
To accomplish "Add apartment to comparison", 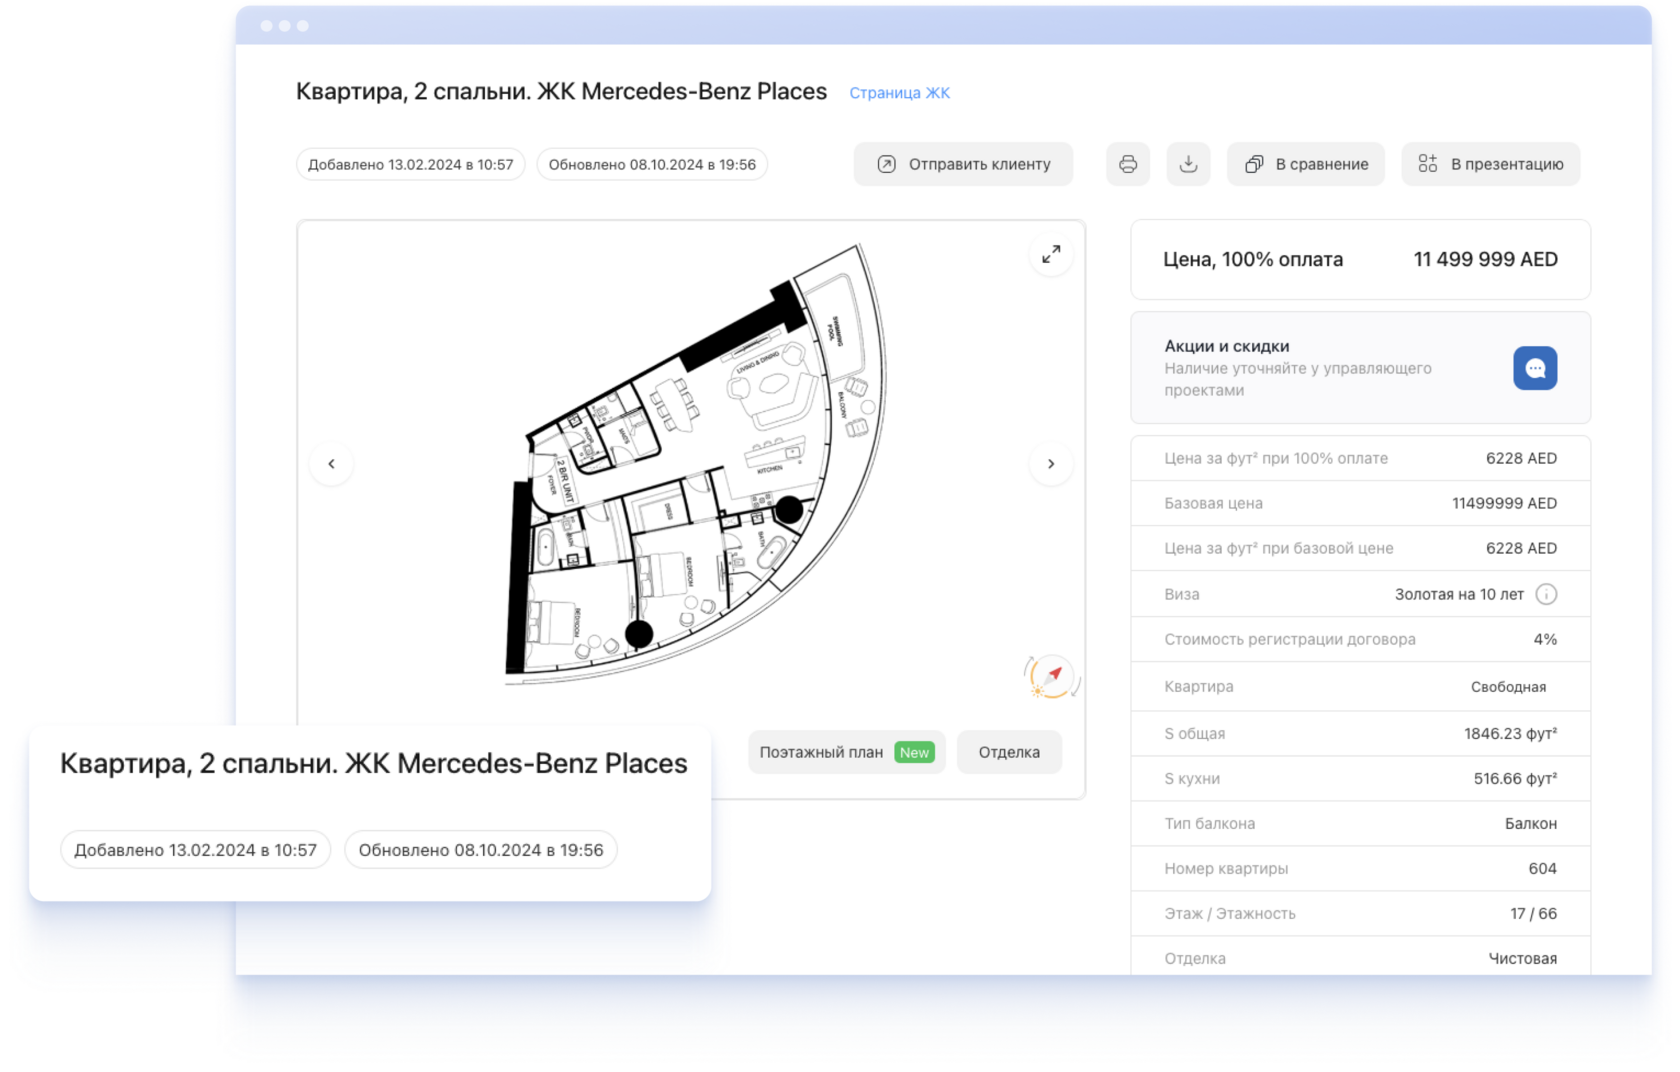I will [x=1306, y=164].
